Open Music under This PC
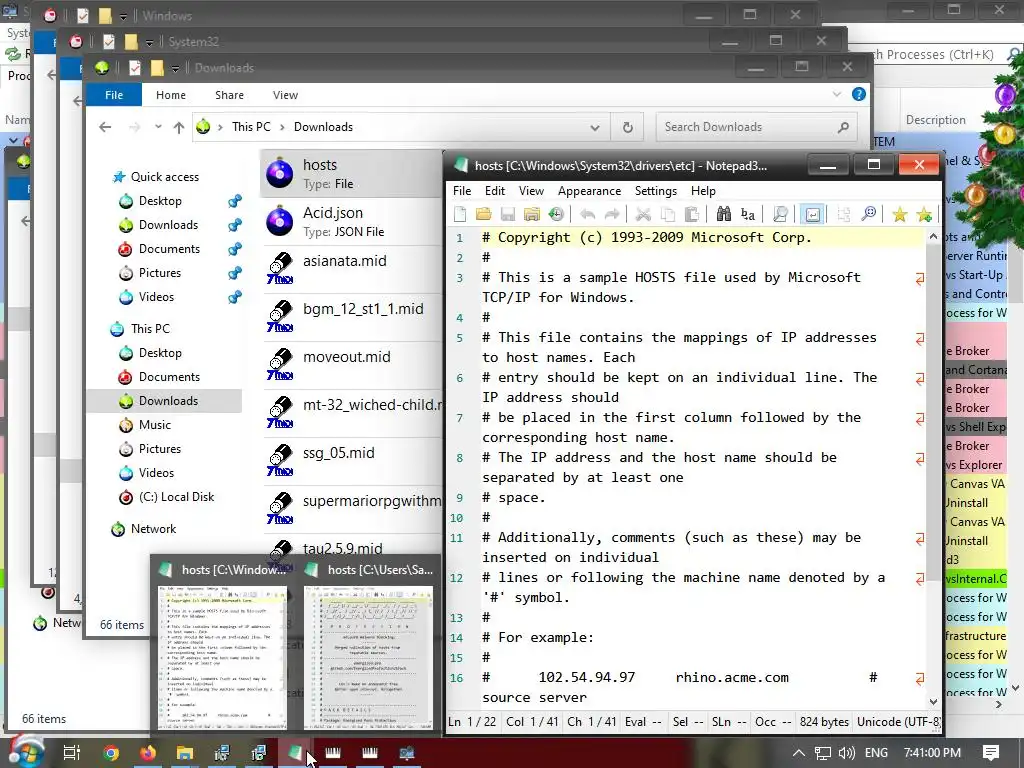 [x=154, y=425]
